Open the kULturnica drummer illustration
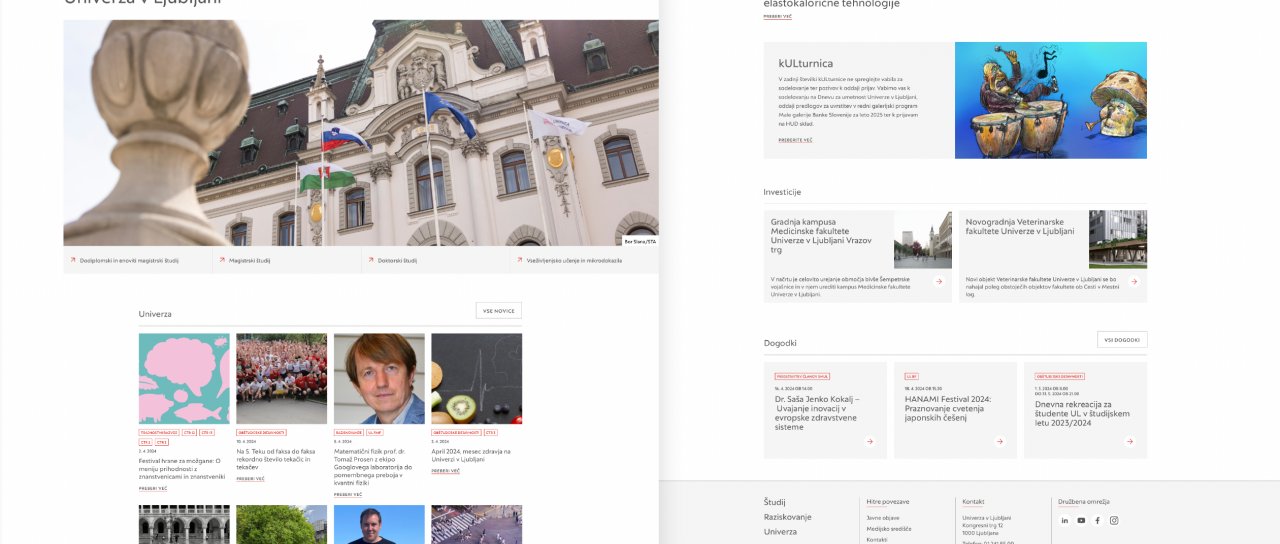 click(x=1050, y=100)
